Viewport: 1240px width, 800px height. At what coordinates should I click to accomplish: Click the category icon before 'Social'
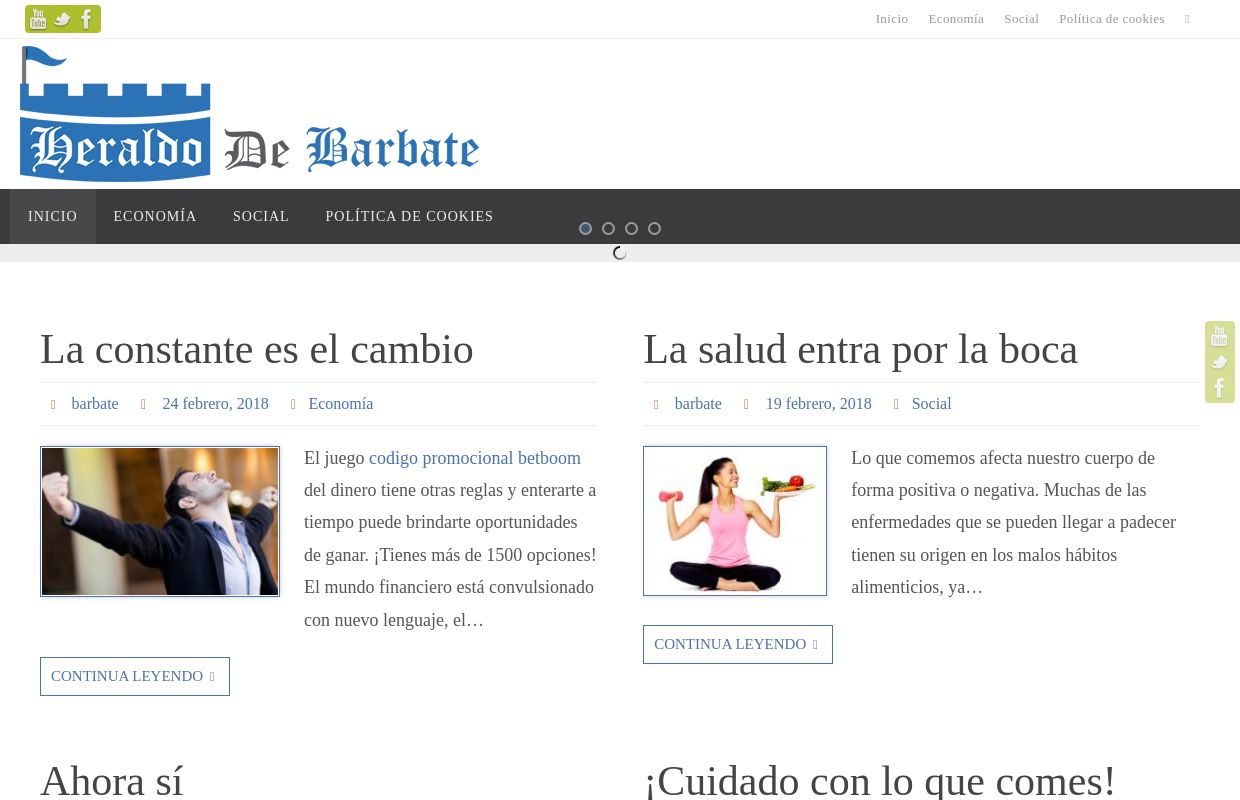pos(897,403)
